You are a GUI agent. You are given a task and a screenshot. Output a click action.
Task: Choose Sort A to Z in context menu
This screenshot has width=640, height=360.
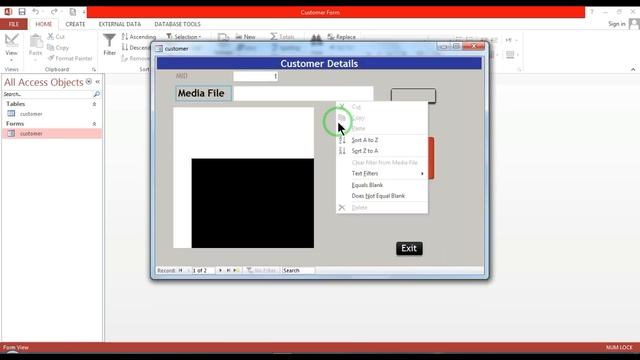[382, 140]
